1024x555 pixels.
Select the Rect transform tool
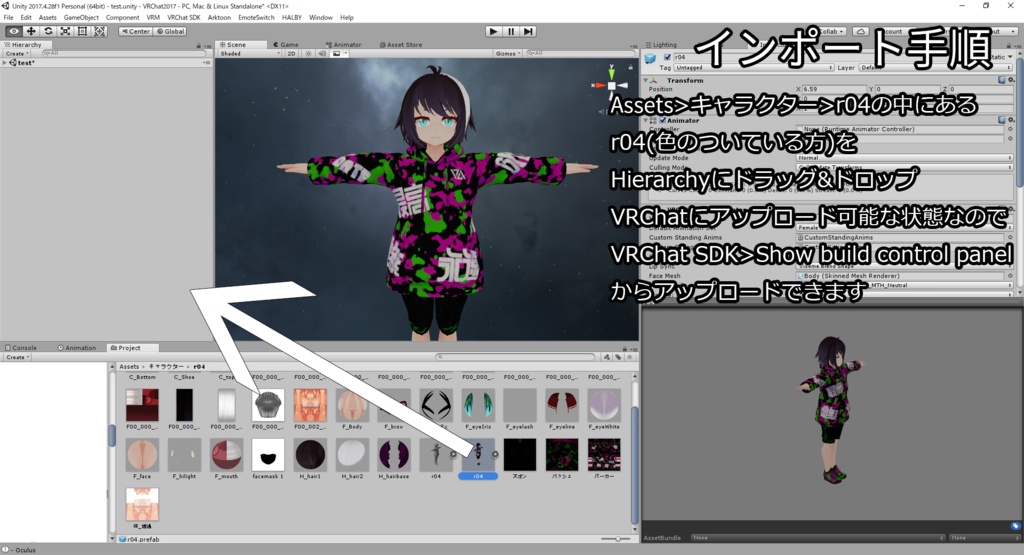click(82, 31)
